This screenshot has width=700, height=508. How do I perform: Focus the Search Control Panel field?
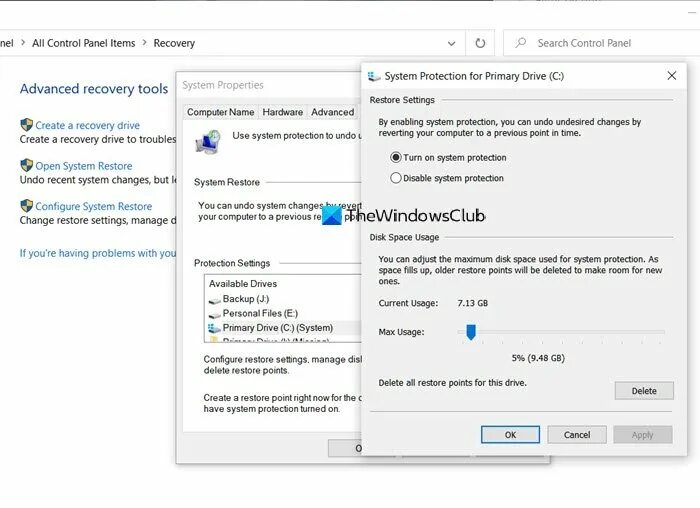[x=601, y=43]
